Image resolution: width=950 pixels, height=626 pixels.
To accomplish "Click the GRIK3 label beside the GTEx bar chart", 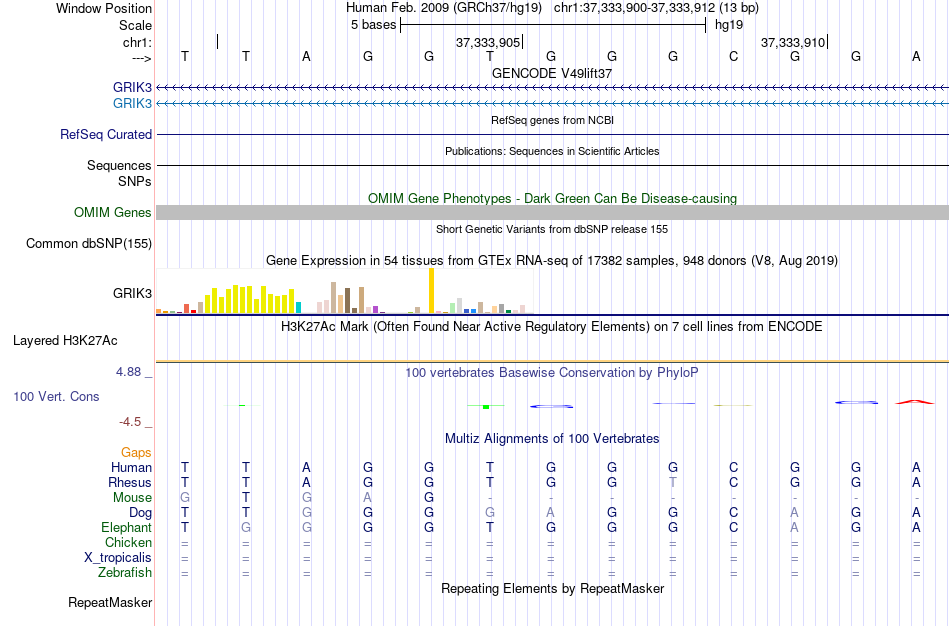I will [132, 293].
